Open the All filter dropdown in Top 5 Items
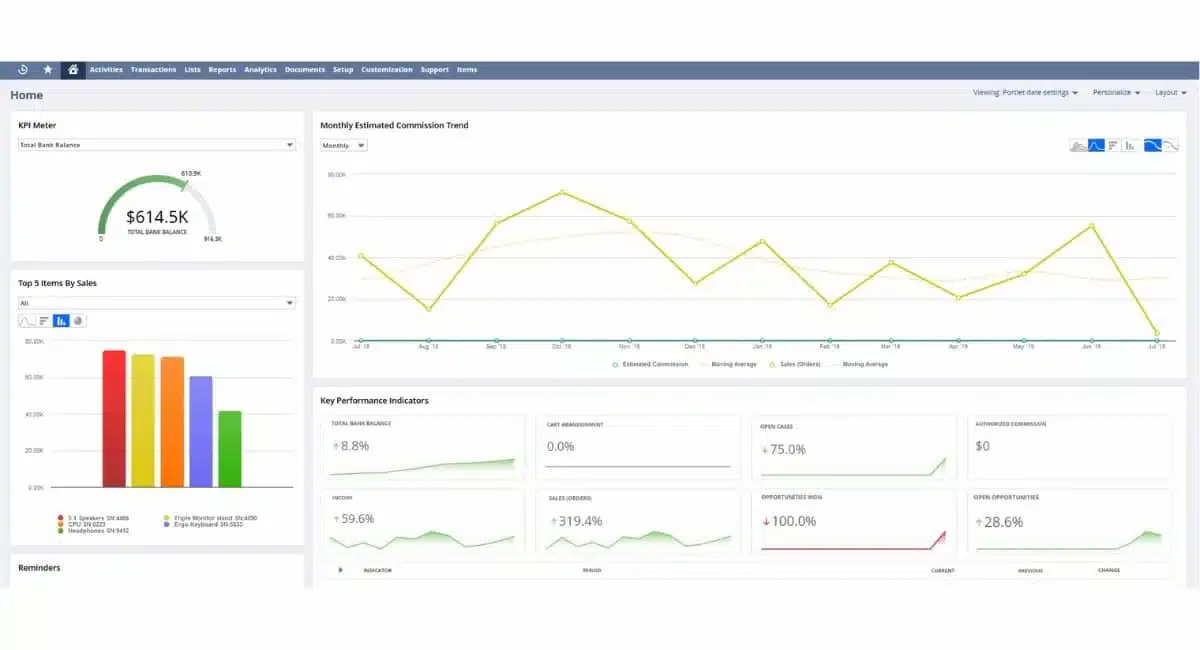 click(157, 302)
